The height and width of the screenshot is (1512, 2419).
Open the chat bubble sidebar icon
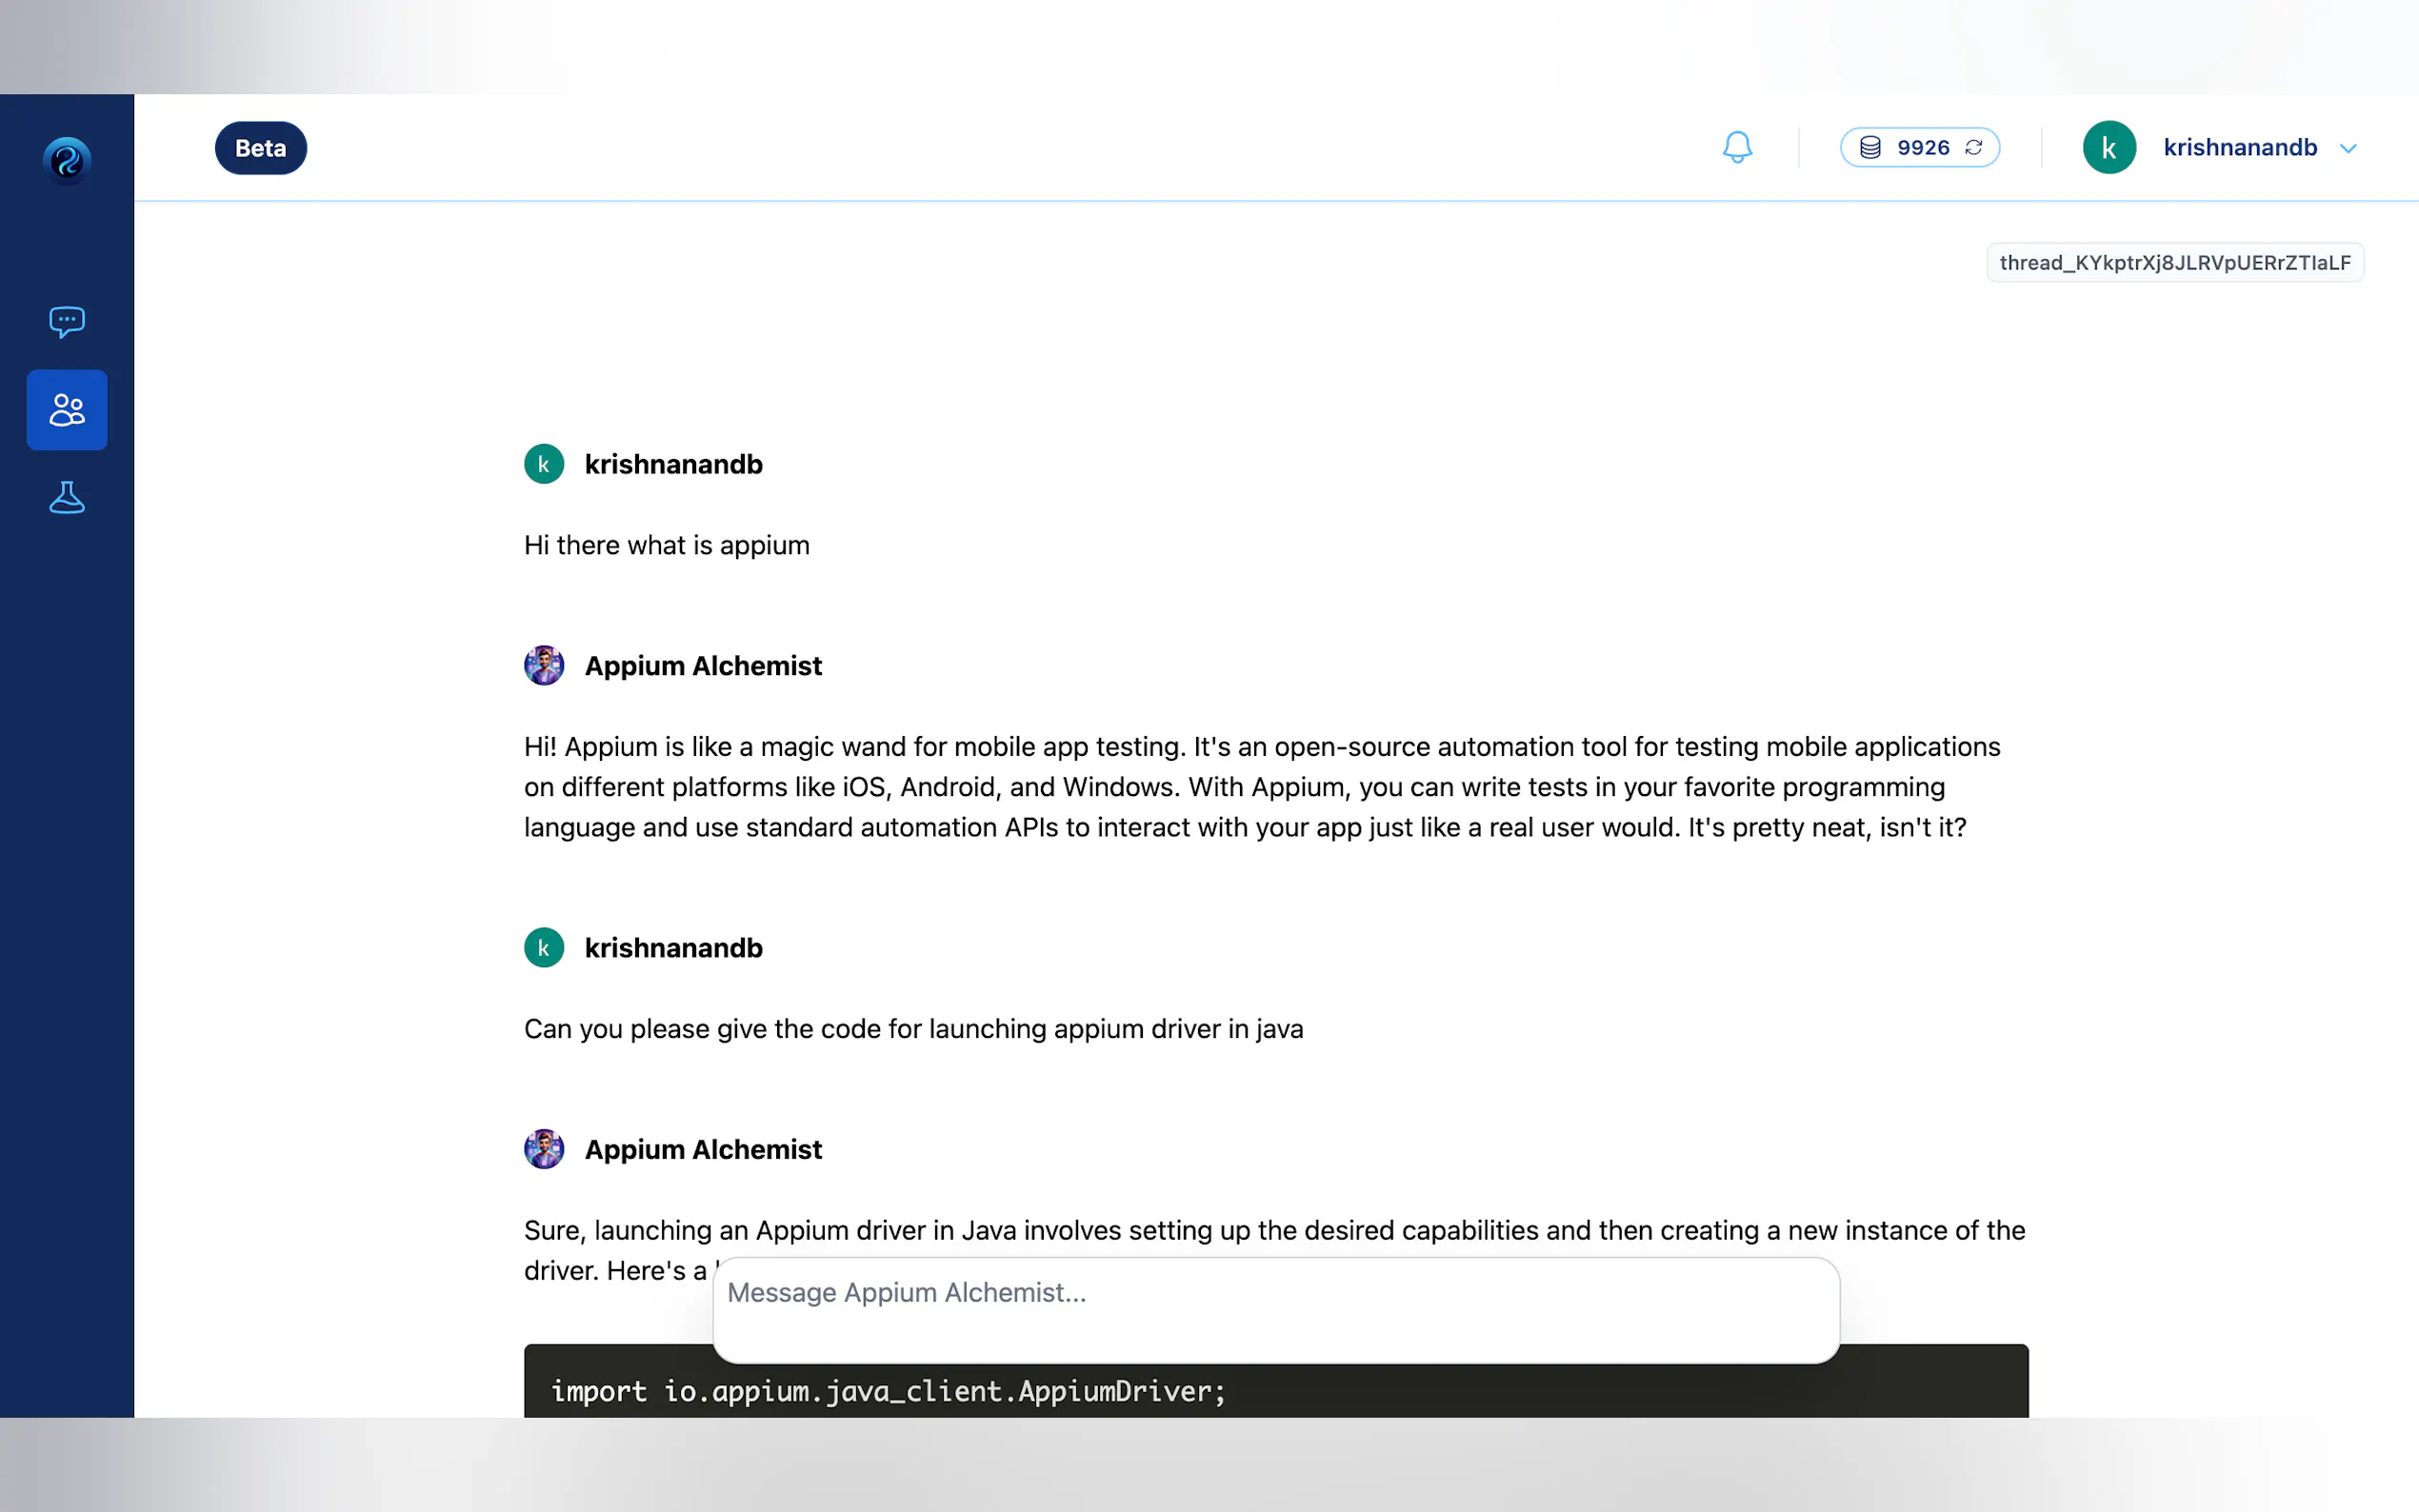[x=67, y=321]
